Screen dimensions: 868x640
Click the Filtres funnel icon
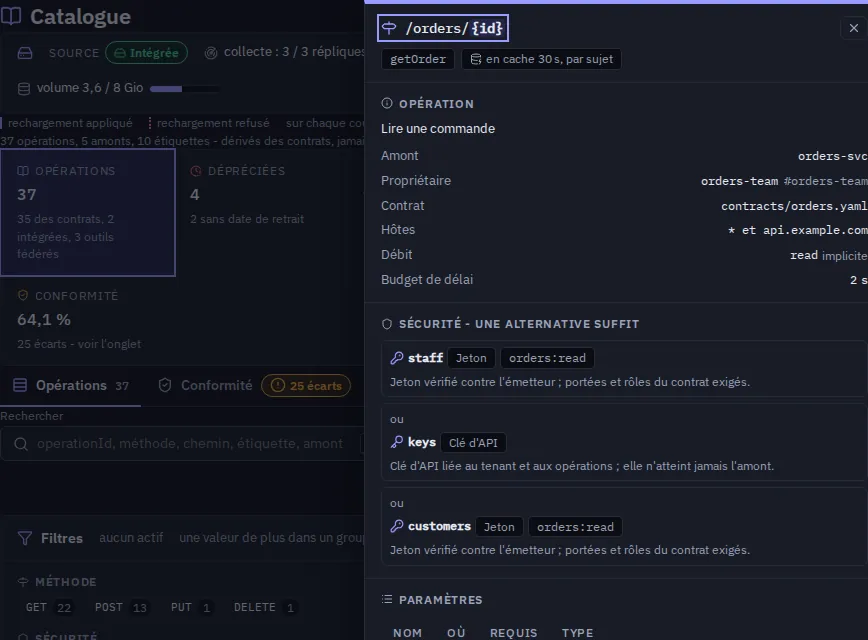pyautogui.click(x=25, y=538)
